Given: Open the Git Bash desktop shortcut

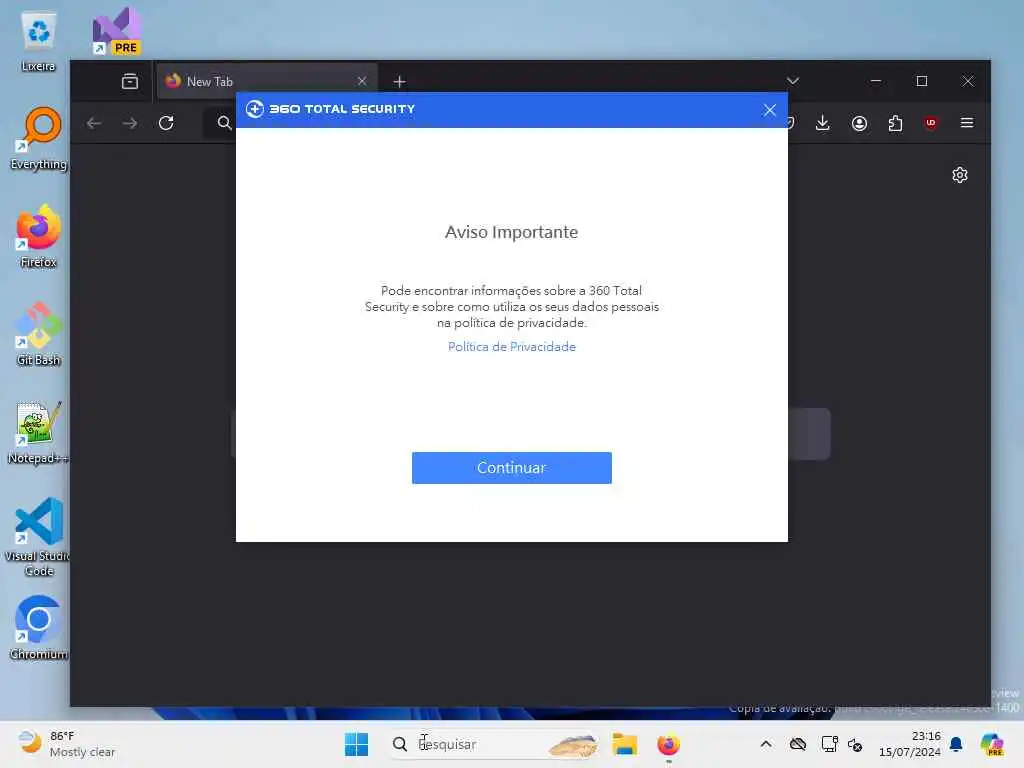Looking at the screenshot, I should tap(39, 334).
